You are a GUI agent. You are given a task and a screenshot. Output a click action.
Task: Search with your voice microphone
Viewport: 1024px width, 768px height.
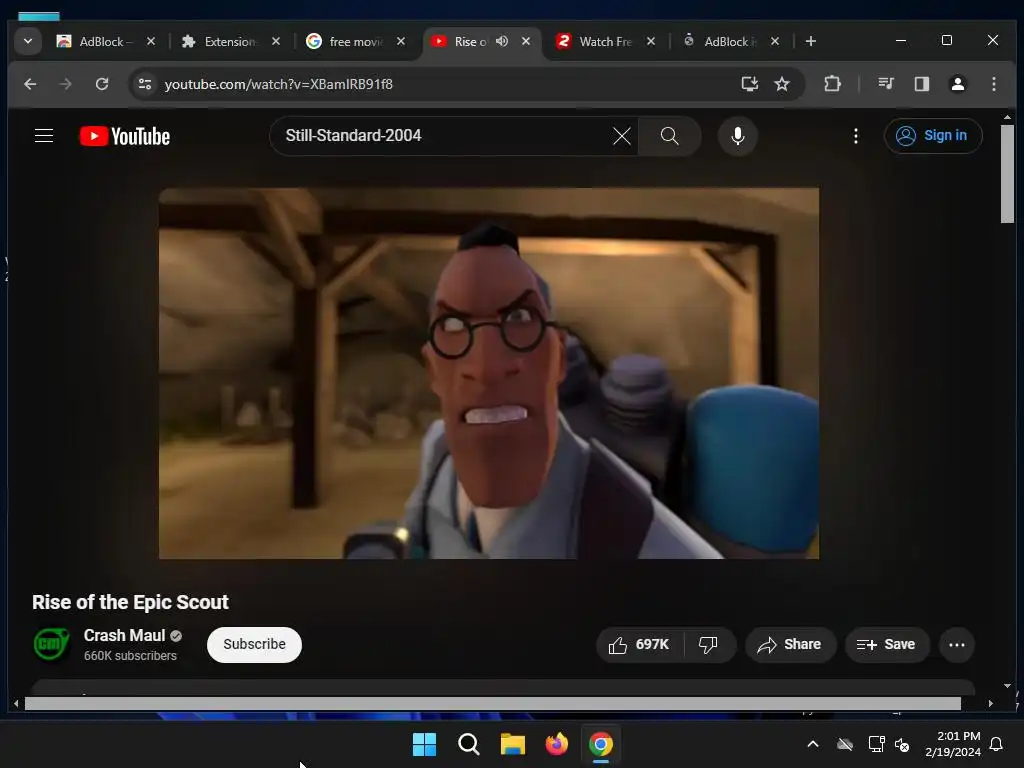point(737,136)
